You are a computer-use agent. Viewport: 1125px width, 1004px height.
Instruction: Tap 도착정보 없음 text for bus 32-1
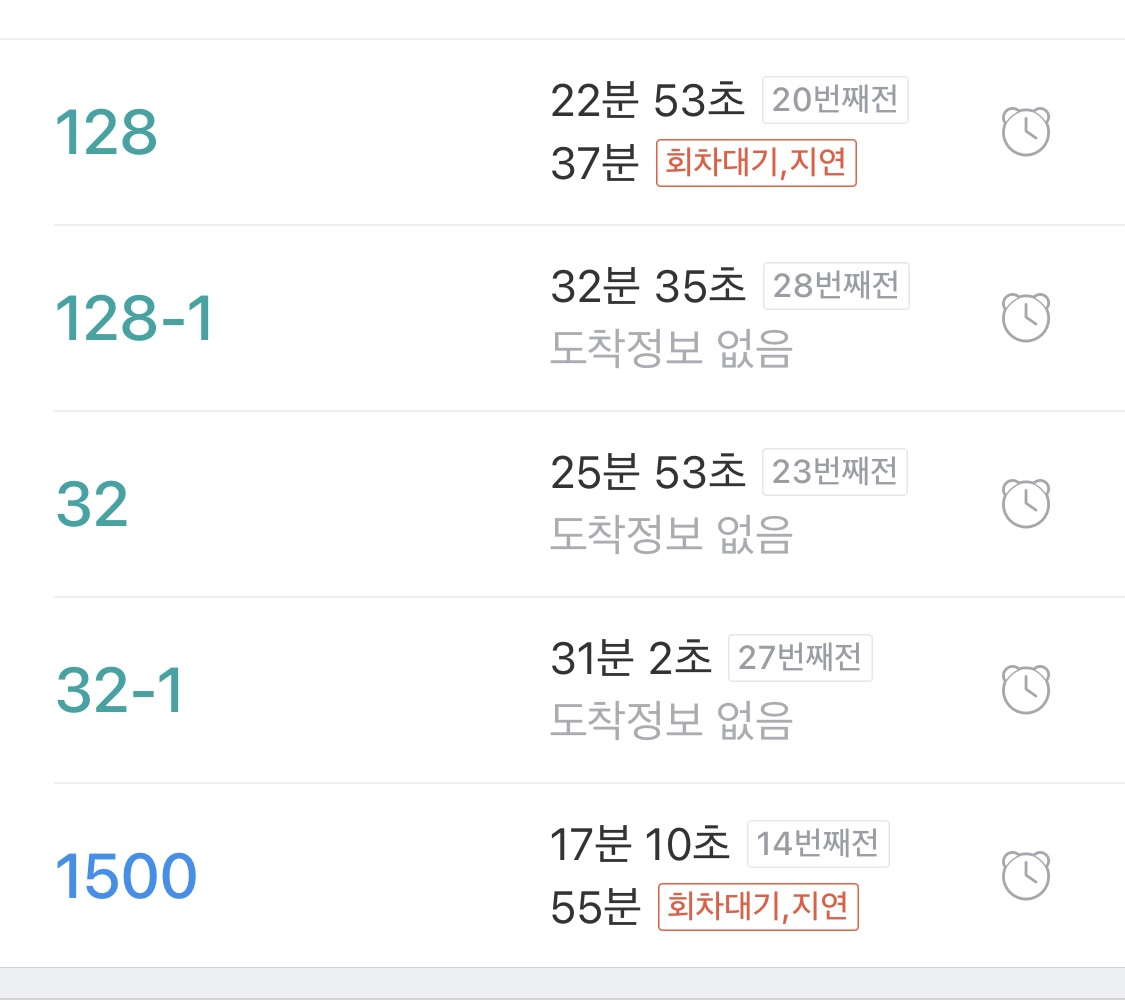671,719
